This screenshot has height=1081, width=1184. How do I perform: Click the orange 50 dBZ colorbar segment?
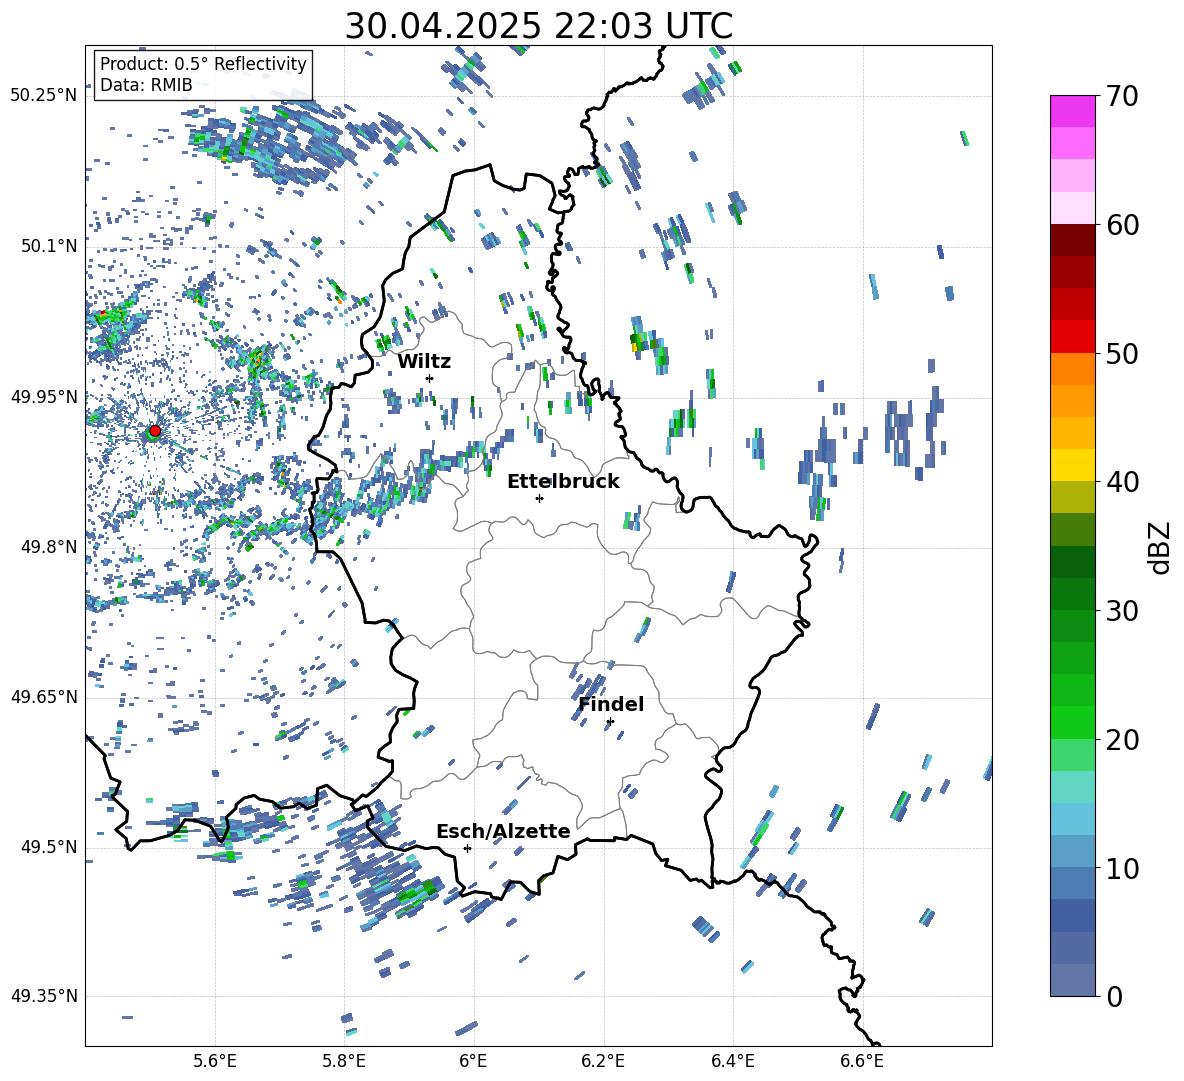coord(1072,369)
